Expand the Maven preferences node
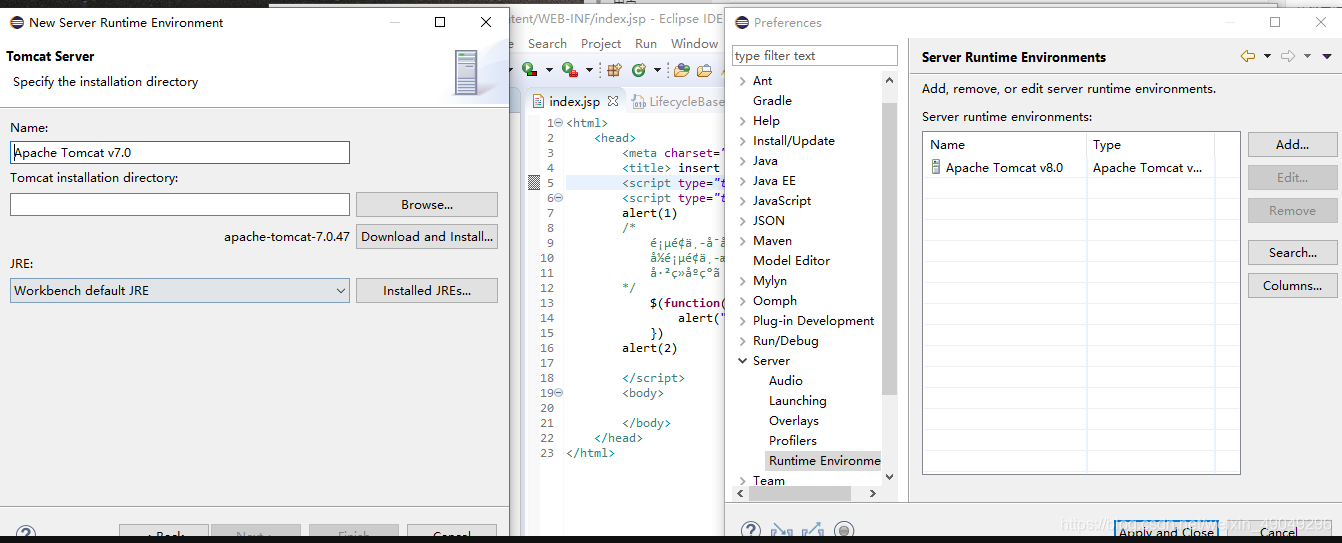Viewport: 1342px width, 543px height. point(742,241)
